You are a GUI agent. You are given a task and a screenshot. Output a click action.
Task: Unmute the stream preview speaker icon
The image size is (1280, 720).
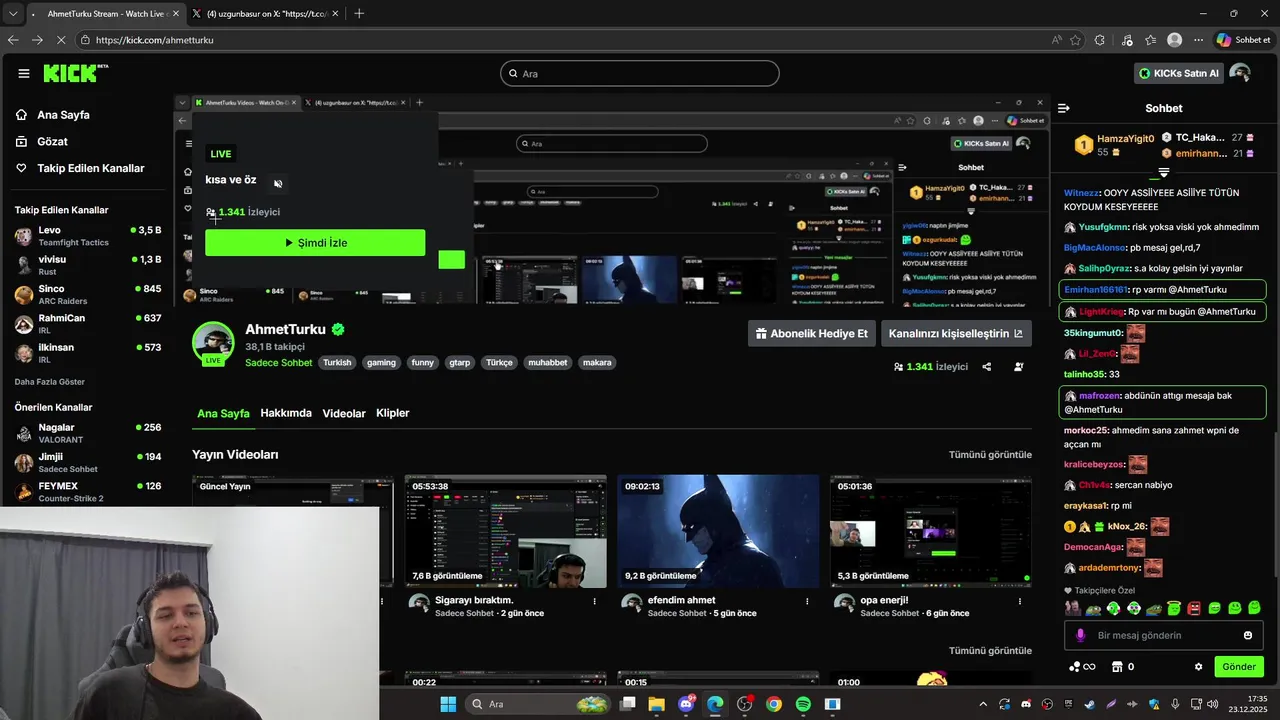278,183
